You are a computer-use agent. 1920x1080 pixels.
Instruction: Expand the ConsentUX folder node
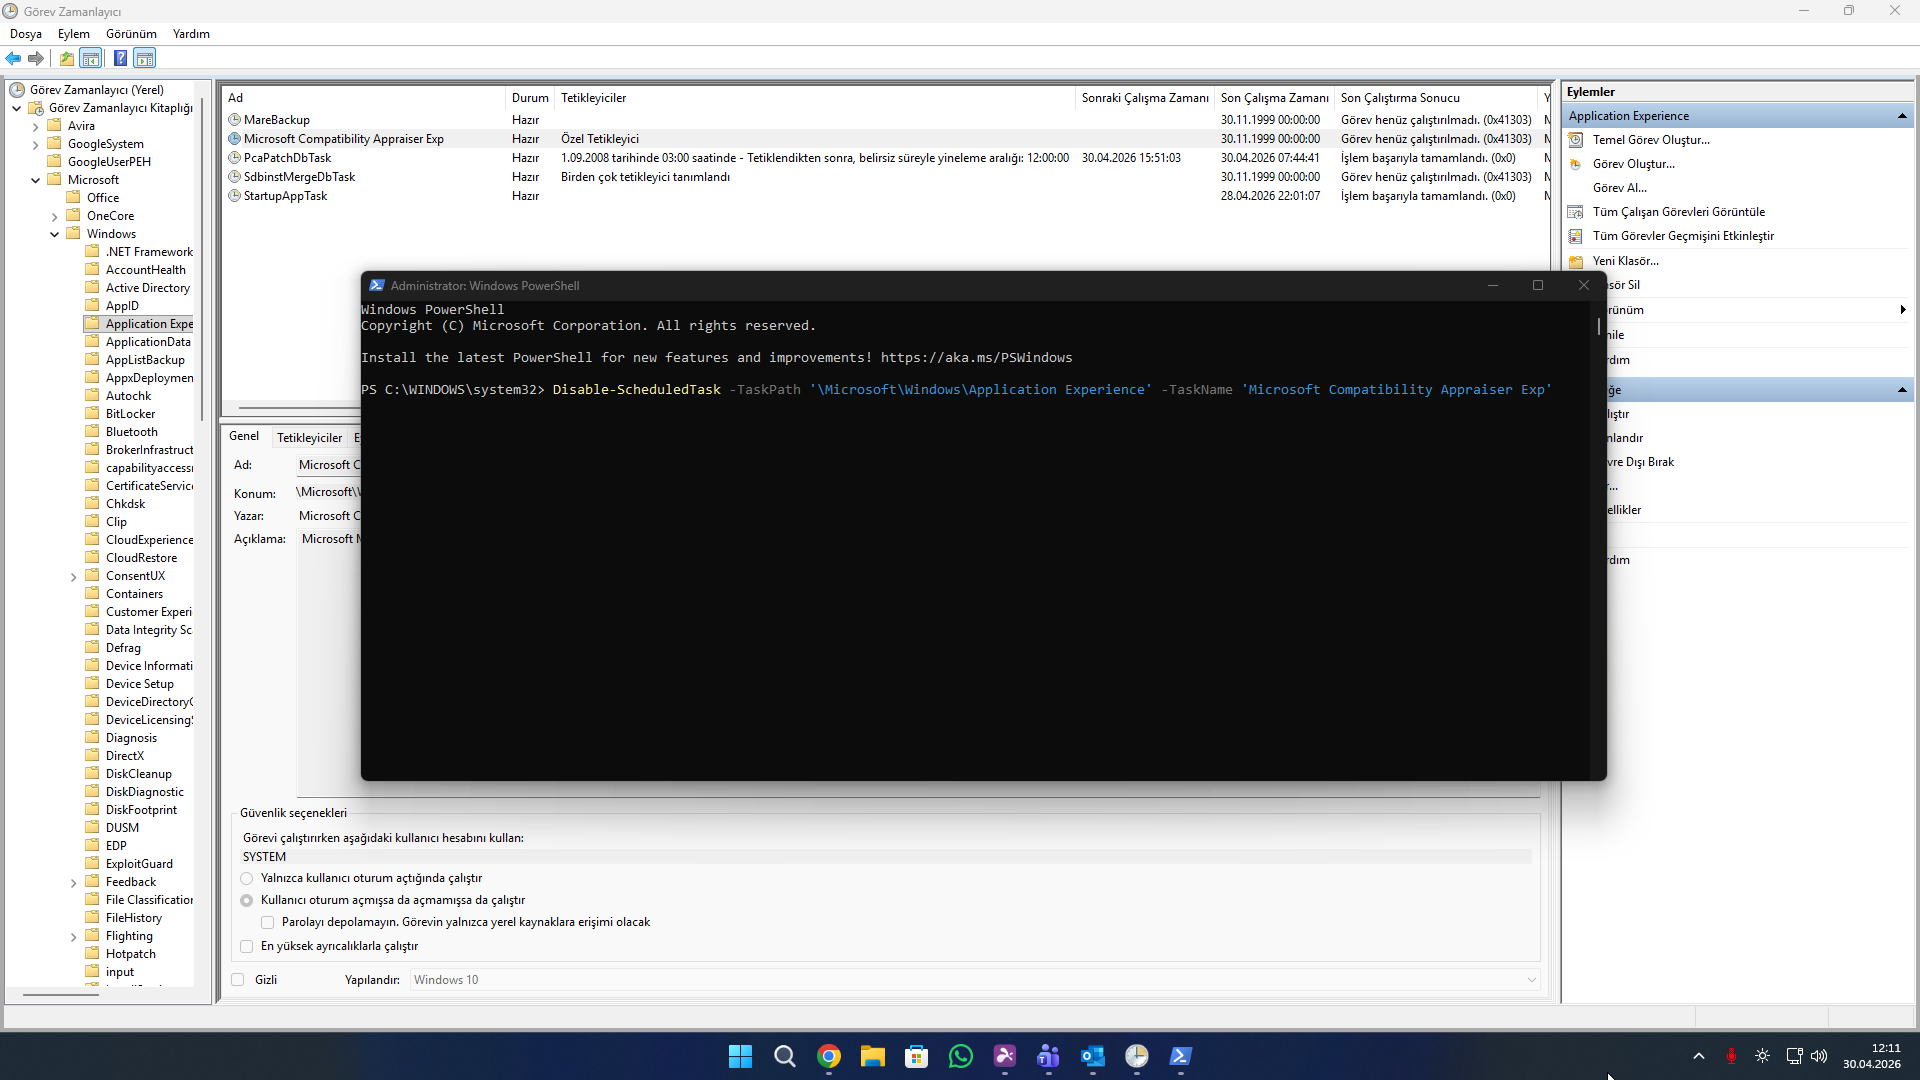click(74, 577)
